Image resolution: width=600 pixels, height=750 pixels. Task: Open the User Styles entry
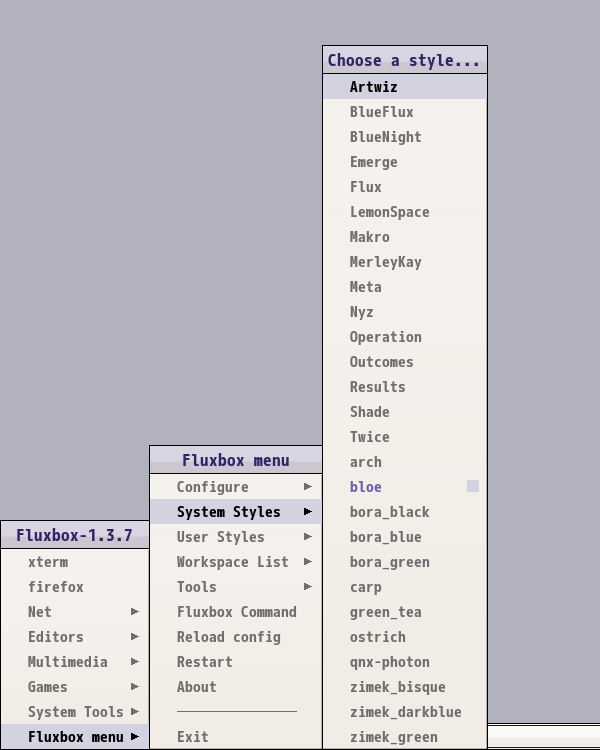(x=235, y=537)
